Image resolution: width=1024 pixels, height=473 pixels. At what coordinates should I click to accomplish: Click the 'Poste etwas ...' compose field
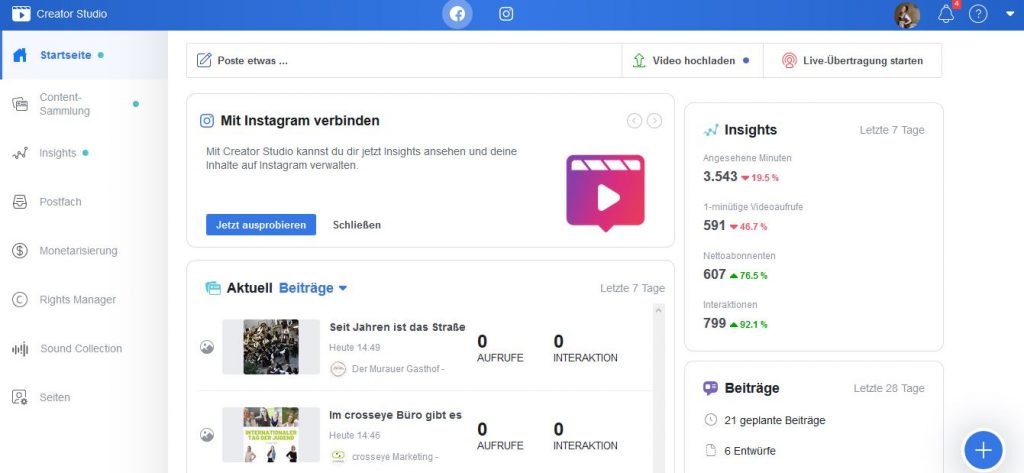pos(404,61)
